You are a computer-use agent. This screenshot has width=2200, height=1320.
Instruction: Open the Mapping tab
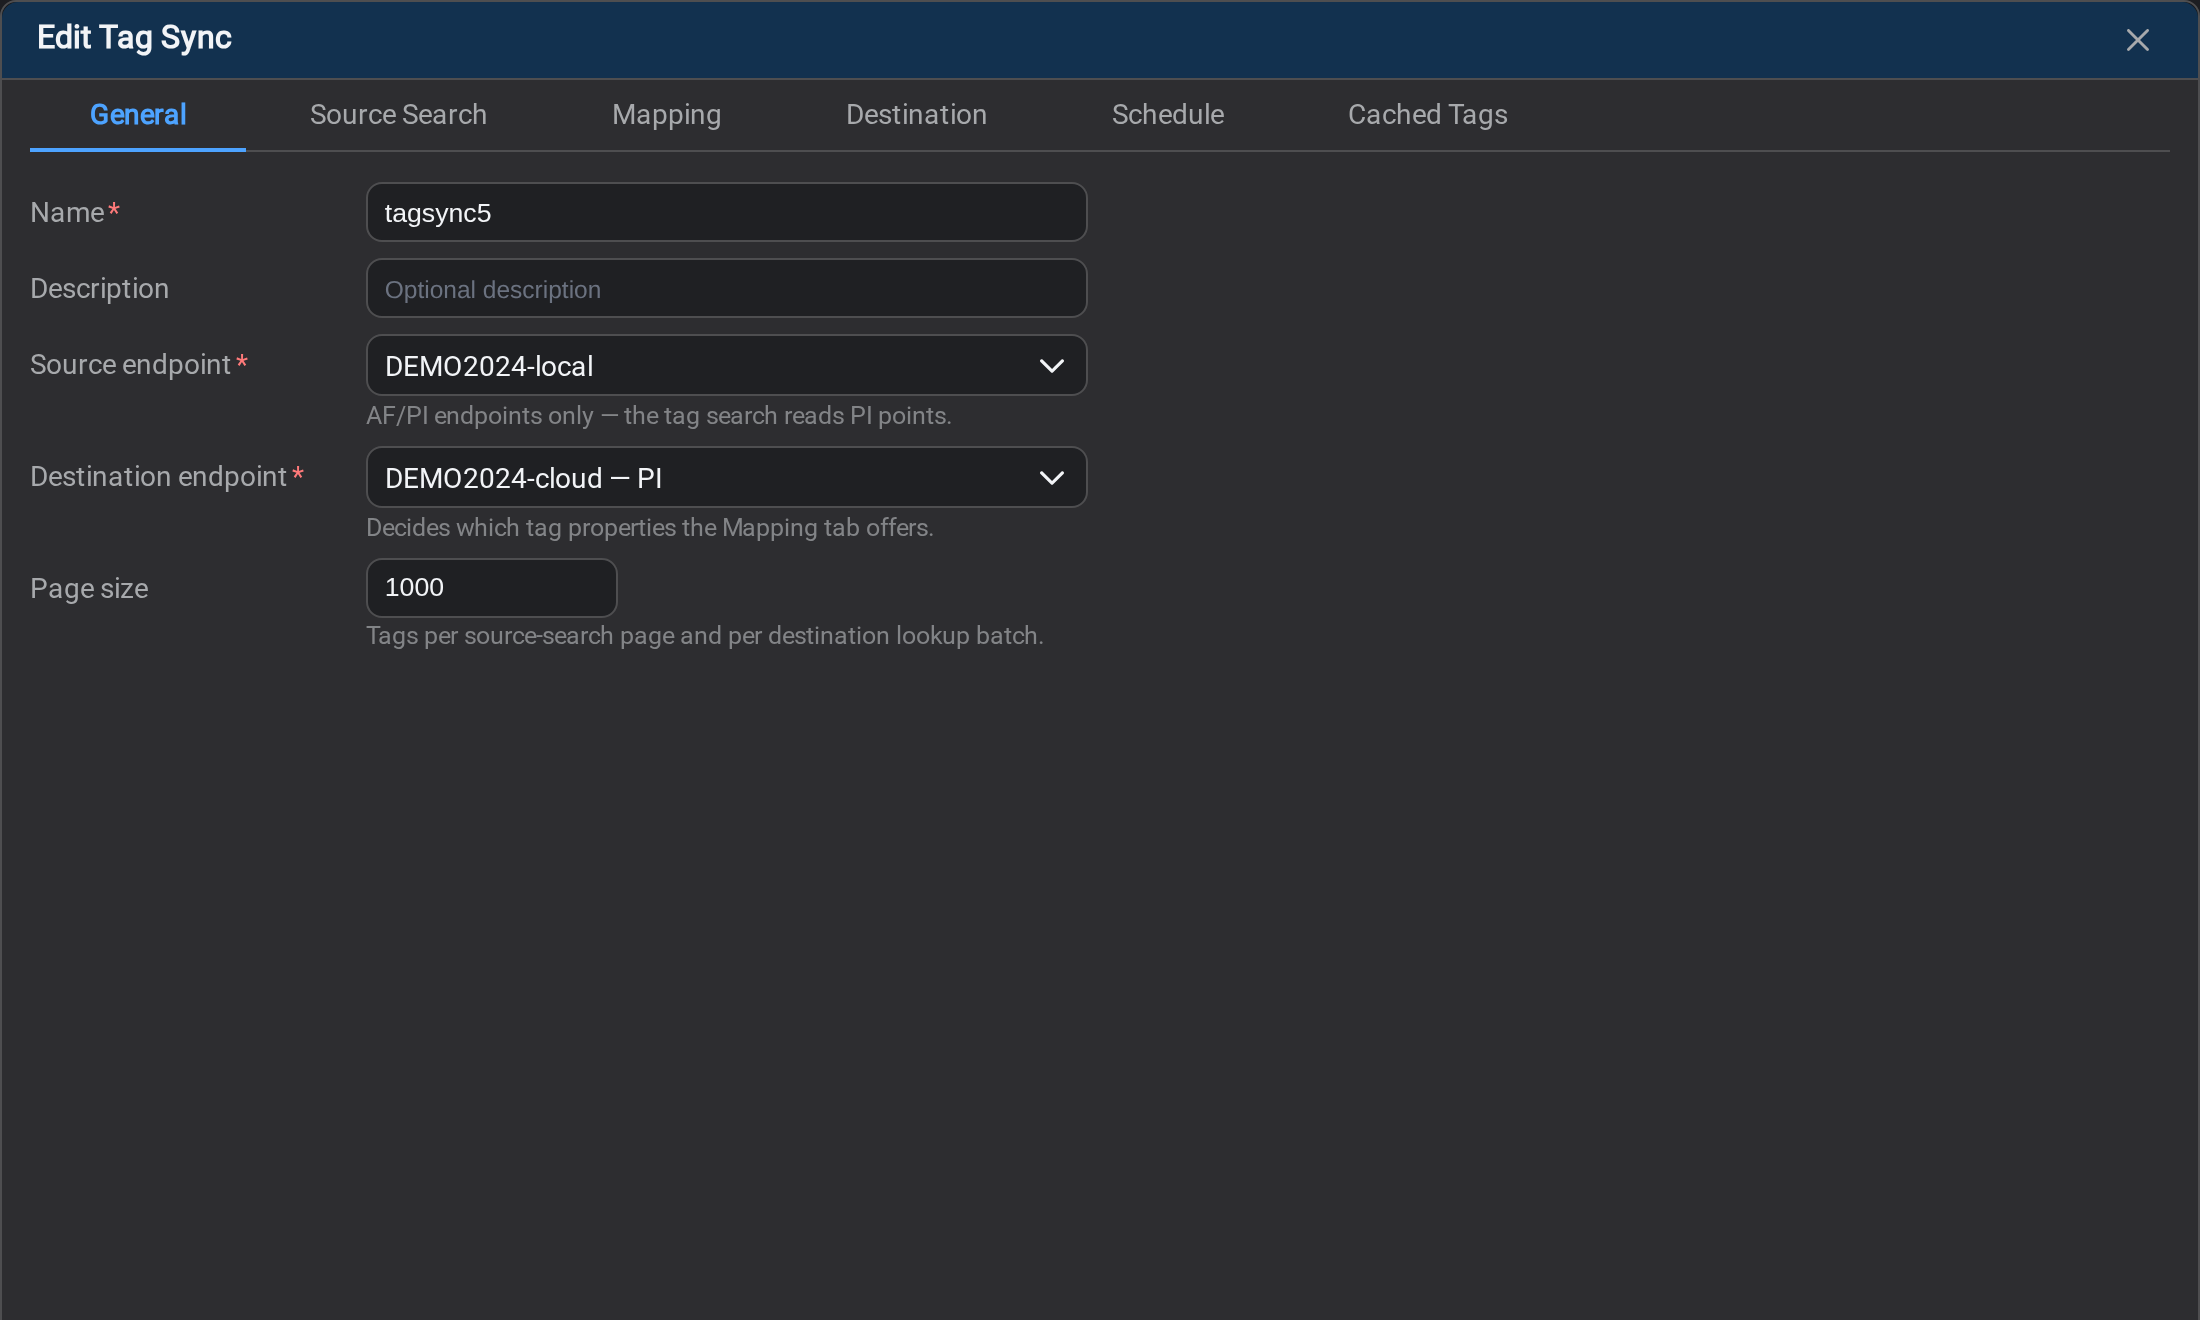(x=666, y=115)
